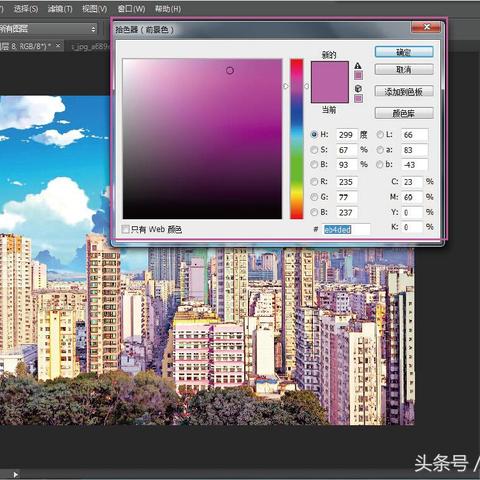The width and height of the screenshot is (480, 480).
Task: Select the R red radio button
Action: 314,182
